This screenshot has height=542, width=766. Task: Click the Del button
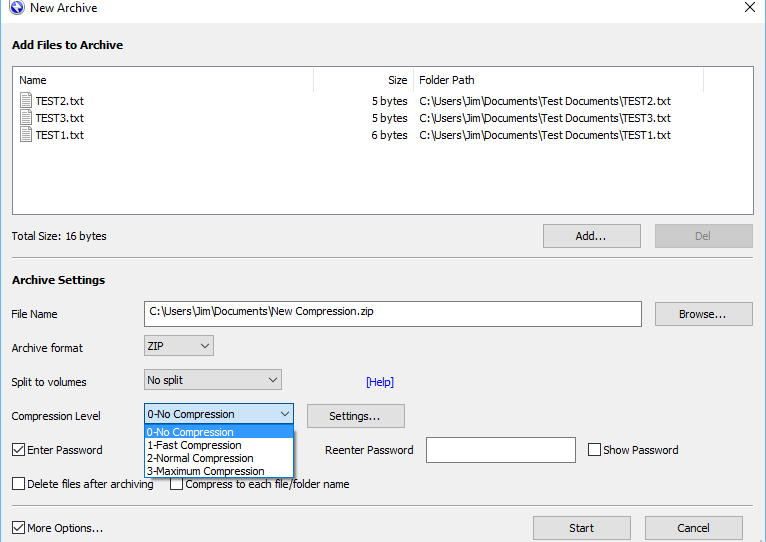click(x=703, y=236)
